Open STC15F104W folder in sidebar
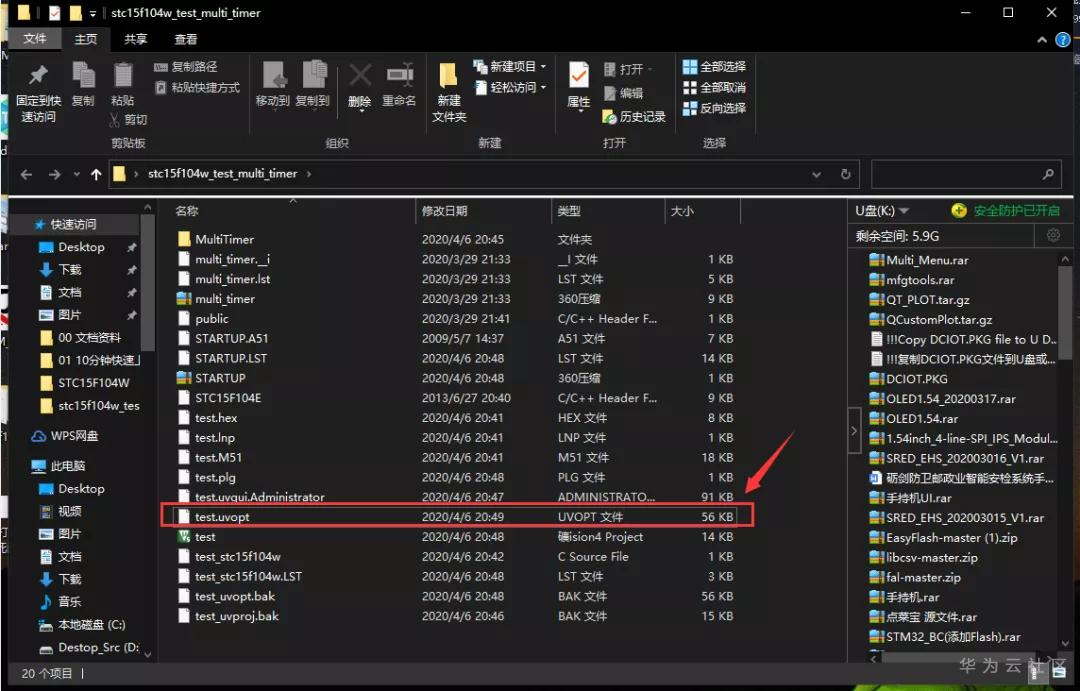Image resolution: width=1080 pixels, height=691 pixels. [93, 383]
